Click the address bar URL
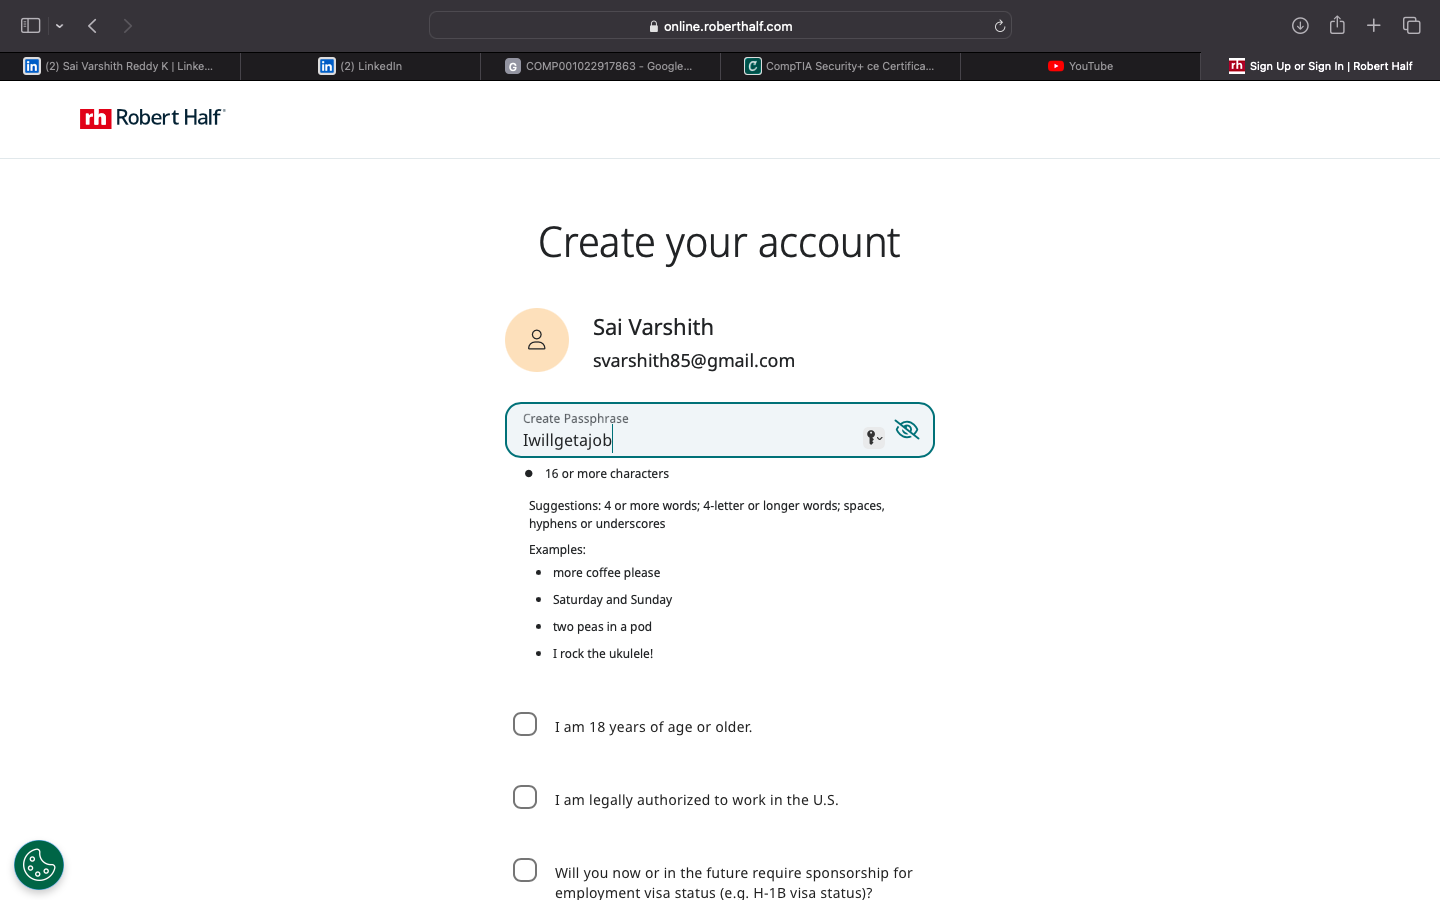The width and height of the screenshot is (1440, 900). (x=720, y=26)
